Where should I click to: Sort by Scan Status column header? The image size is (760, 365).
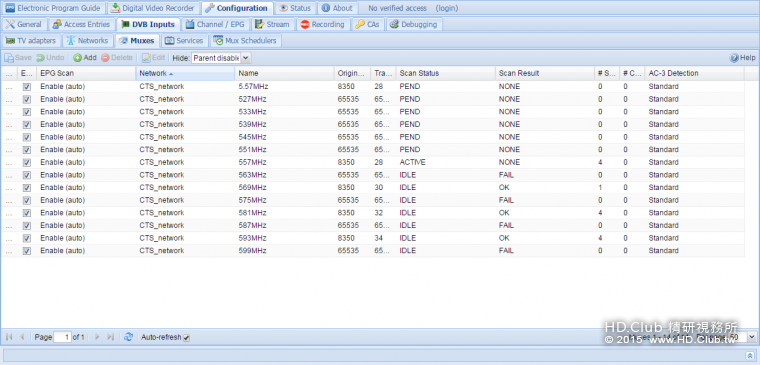445,73
